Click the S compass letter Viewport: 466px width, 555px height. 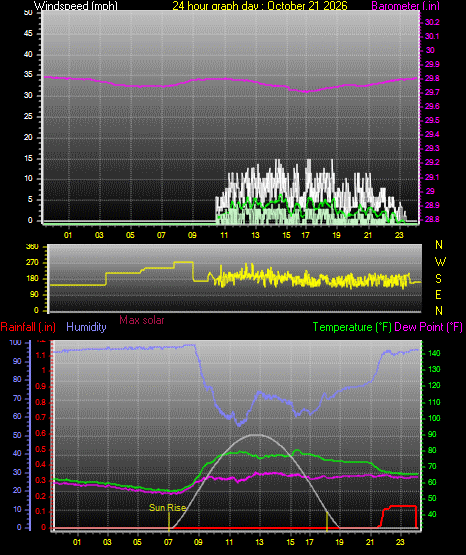[438, 279]
